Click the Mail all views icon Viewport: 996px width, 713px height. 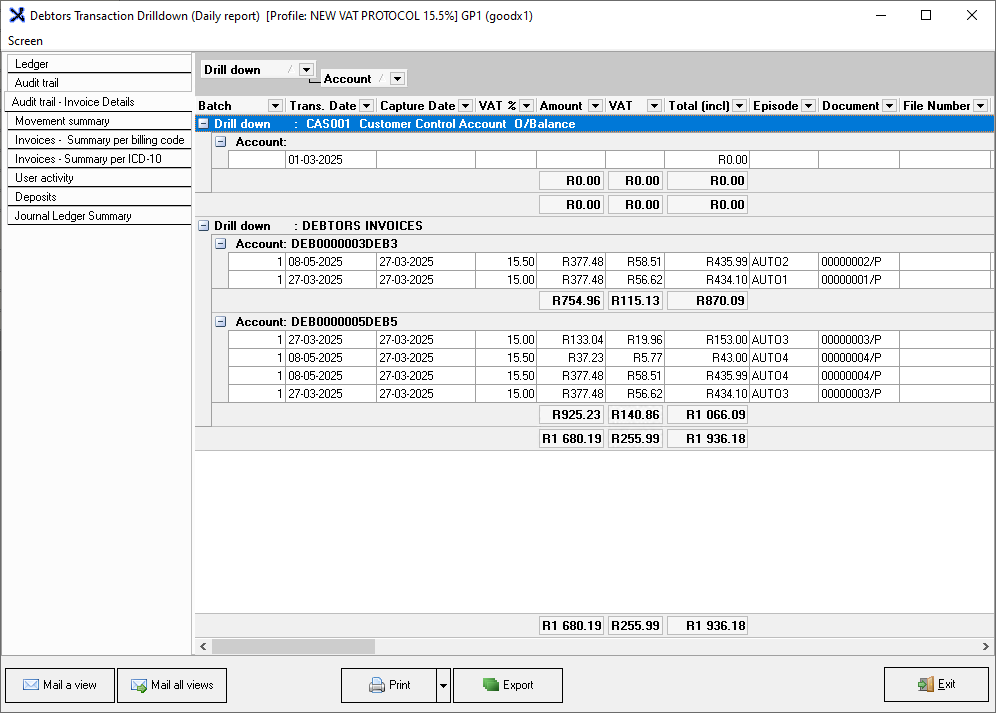click(x=138, y=685)
